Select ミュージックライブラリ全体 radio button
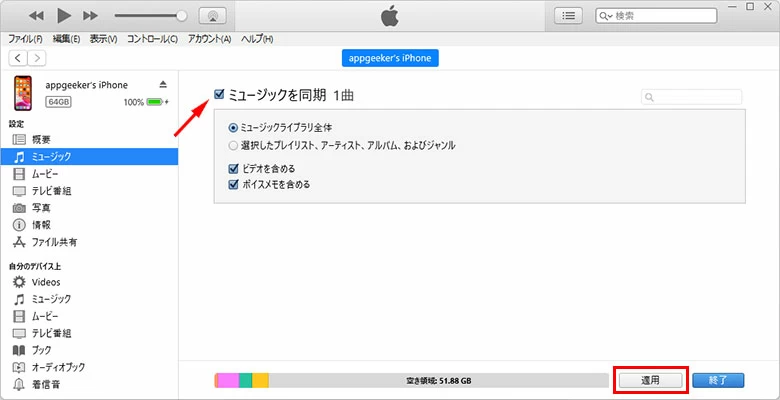 click(233, 128)
